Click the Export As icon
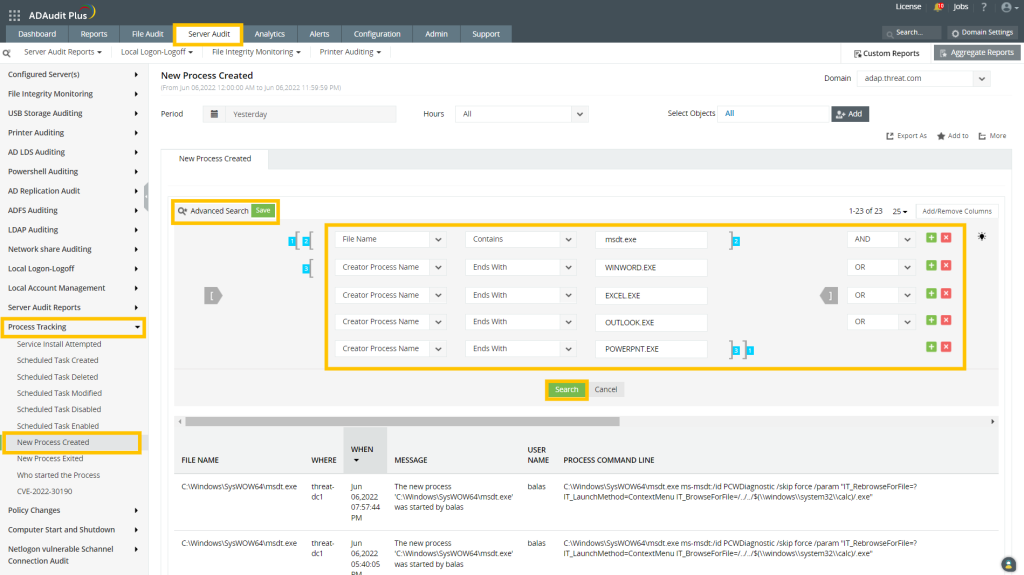This screenshot has height=575, width=1024. pos(890,136)
